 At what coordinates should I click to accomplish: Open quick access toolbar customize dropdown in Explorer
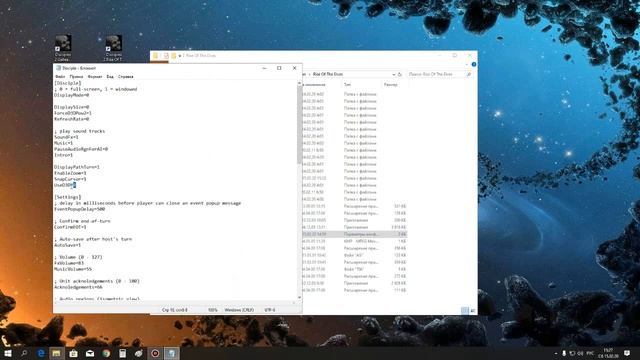(x=180, y=56)
